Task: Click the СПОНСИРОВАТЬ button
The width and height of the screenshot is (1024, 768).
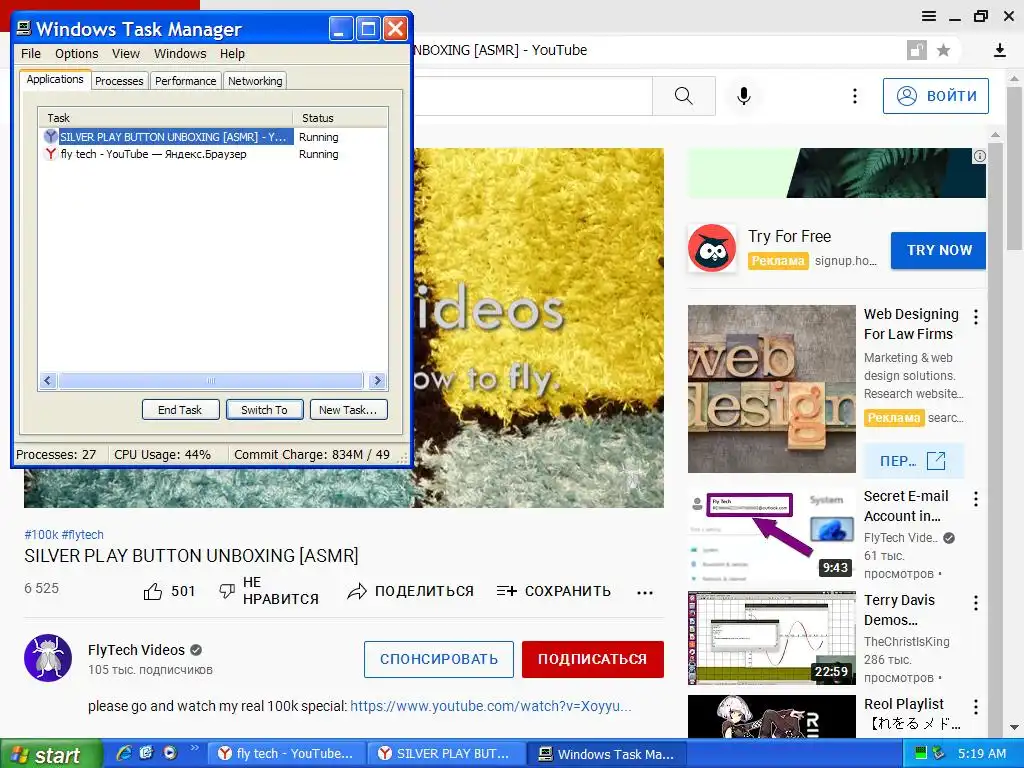Action: click(x=439, y=660)
